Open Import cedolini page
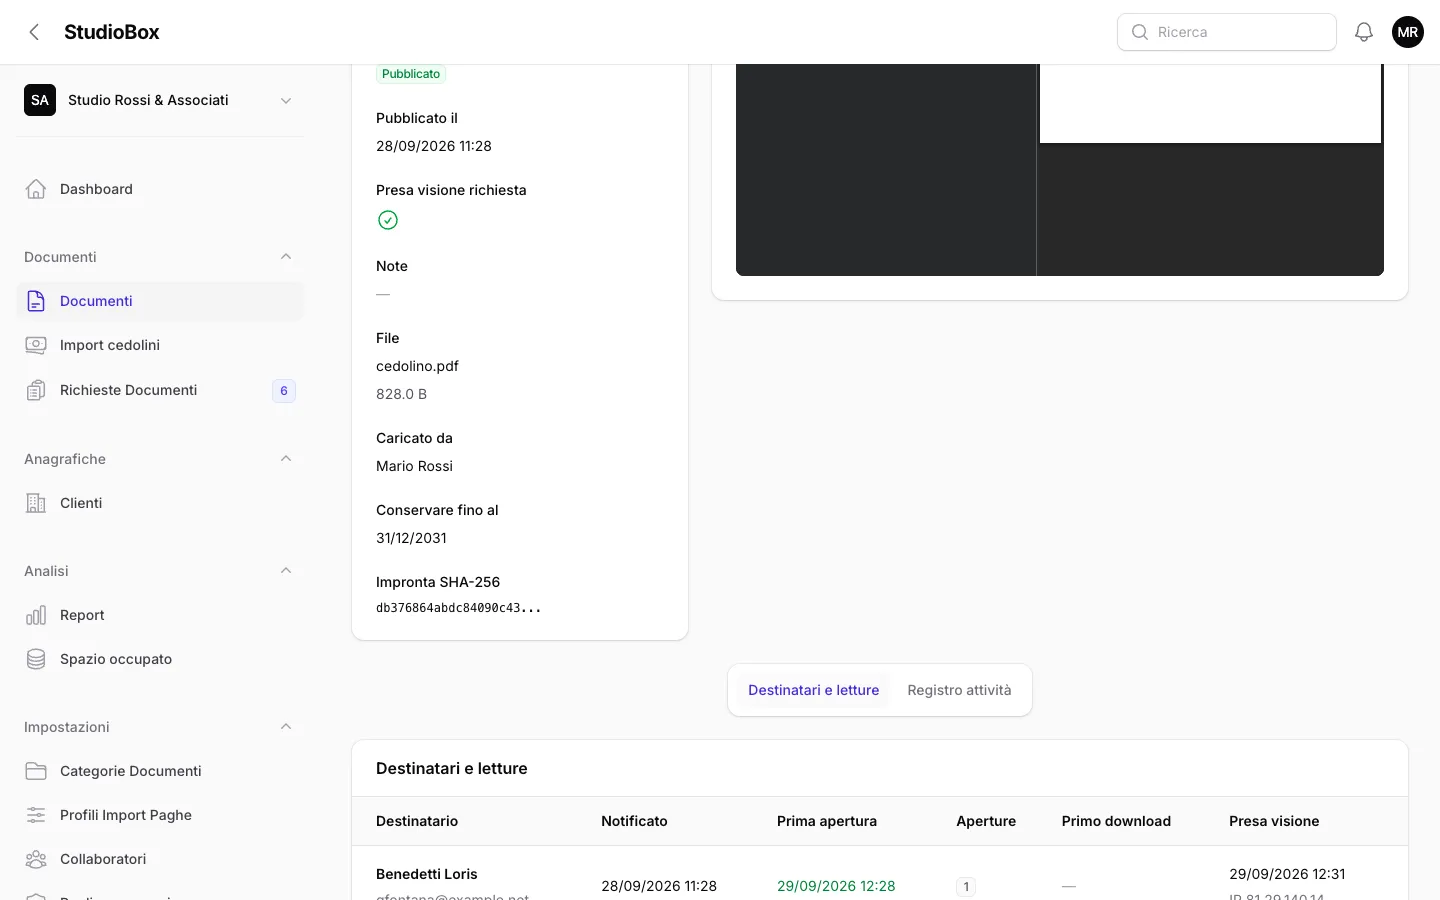Screen dimensions: 1440x900 [x=160, y=345]
